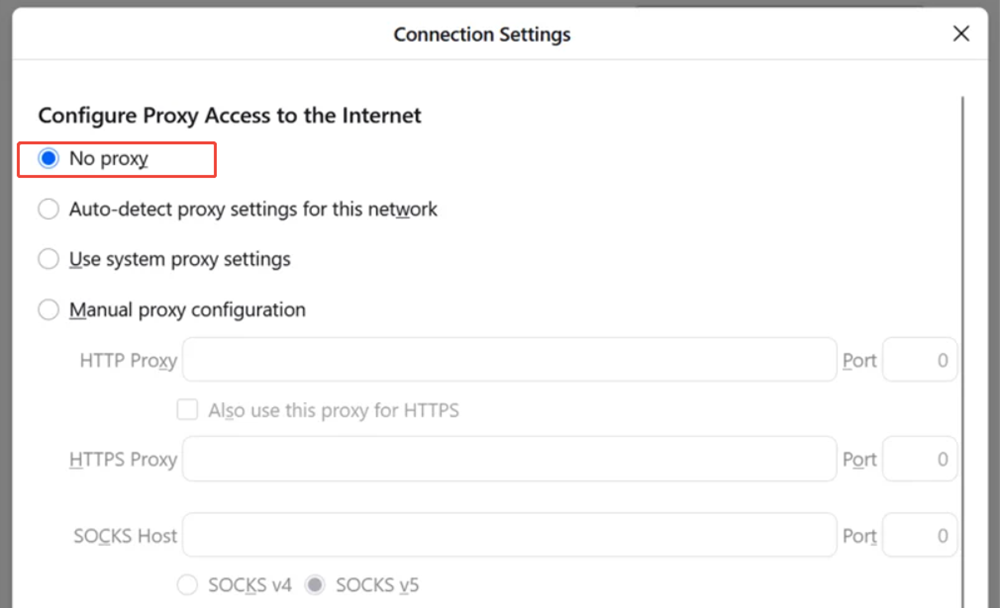Select the SOCKS v5 option
1000x608 pixels.
314,585
